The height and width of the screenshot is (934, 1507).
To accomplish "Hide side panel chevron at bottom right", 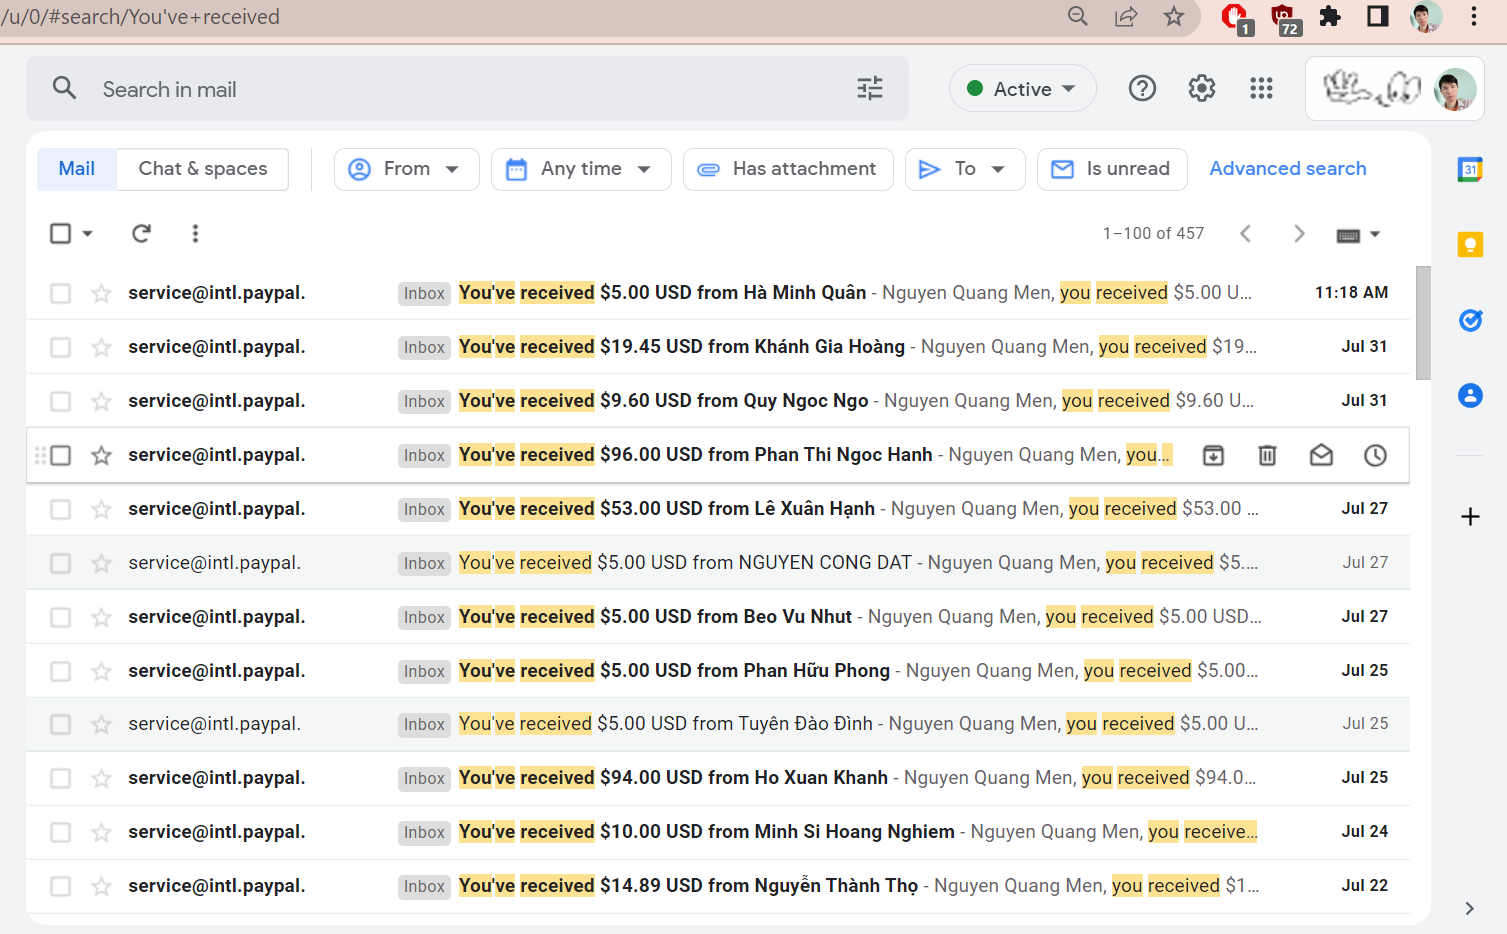I will [x=1469, y=908].
